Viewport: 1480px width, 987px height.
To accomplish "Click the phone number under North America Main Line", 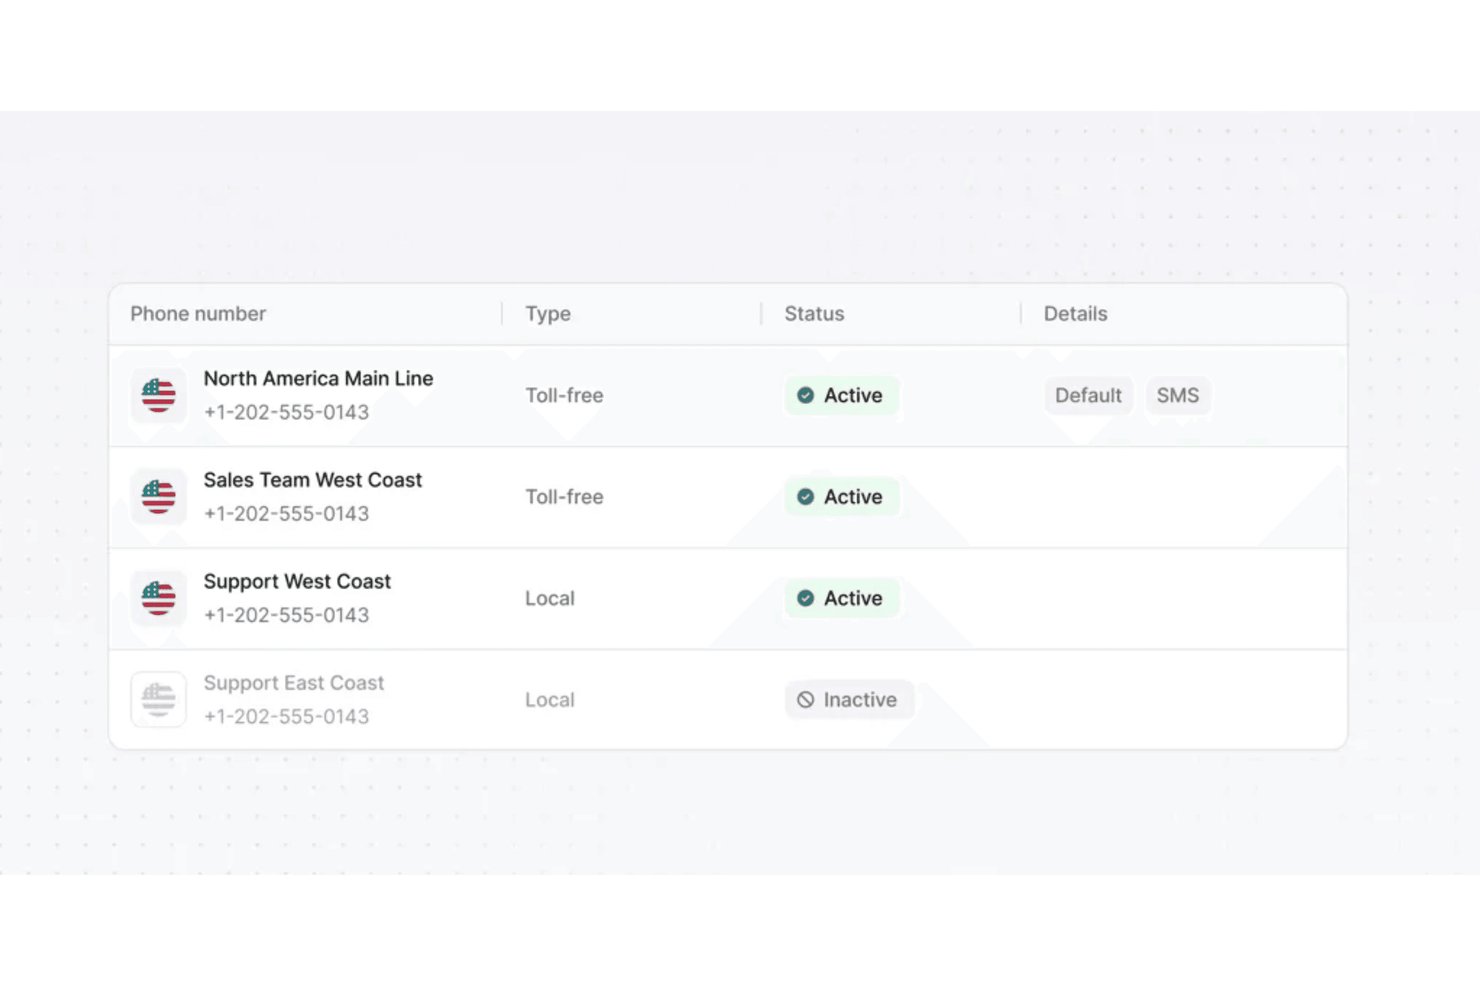I will pos(286,412).
